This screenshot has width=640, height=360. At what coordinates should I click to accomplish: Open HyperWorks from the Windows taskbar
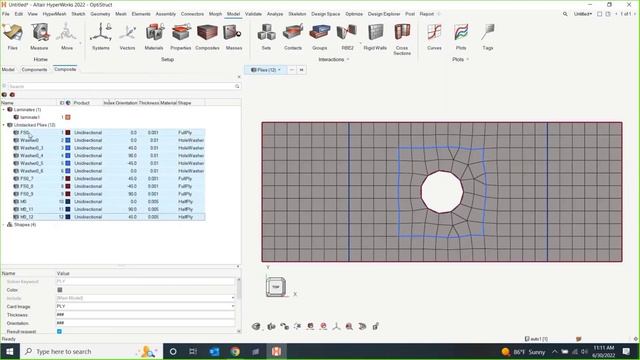[x=276, y=351]
